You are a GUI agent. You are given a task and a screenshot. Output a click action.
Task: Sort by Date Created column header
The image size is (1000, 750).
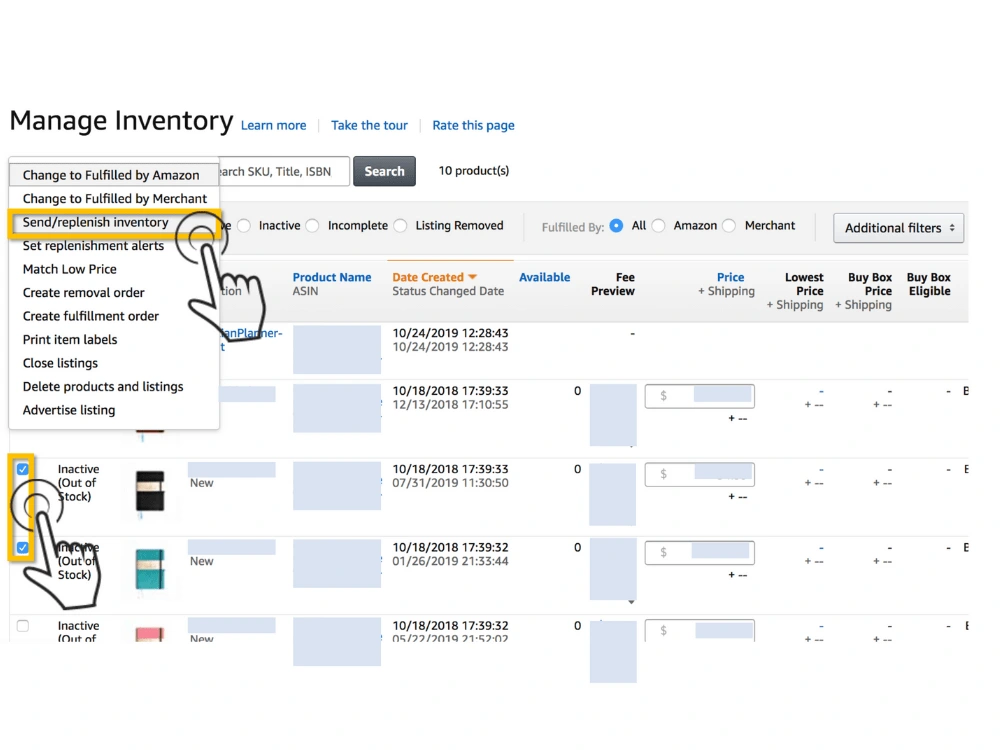428,277
